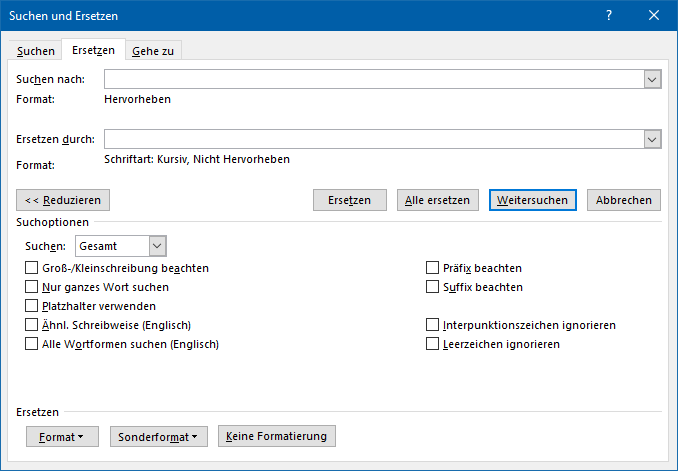Click the Weitersuchen button
This screenshot has width=678, height=471.
(533, 200)
